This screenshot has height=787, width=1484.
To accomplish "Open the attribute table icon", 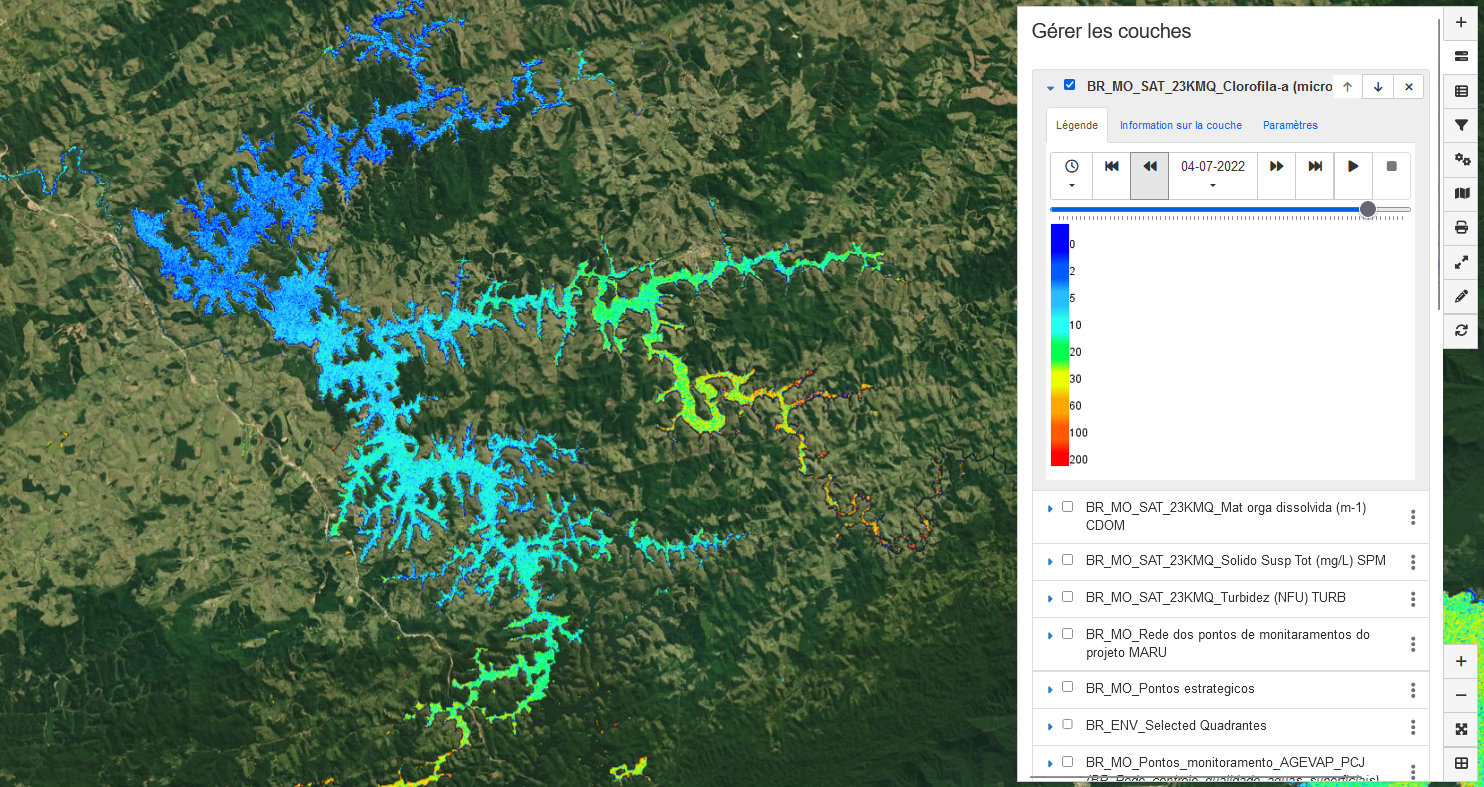I will [1461, 91].
